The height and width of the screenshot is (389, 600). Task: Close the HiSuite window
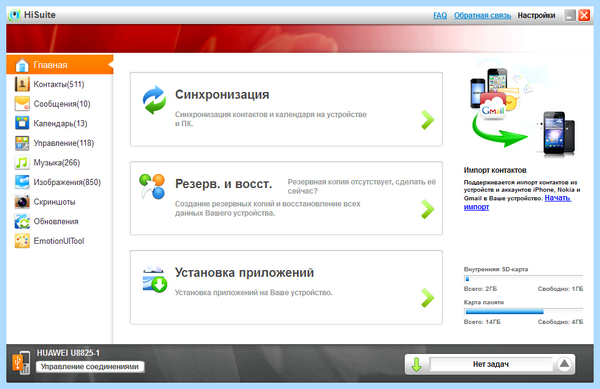[584, 15]
